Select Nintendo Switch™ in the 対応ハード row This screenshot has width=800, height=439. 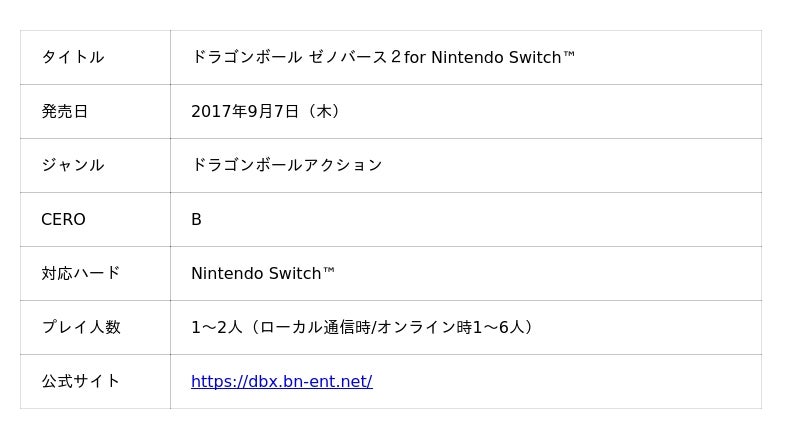[263, 273]
